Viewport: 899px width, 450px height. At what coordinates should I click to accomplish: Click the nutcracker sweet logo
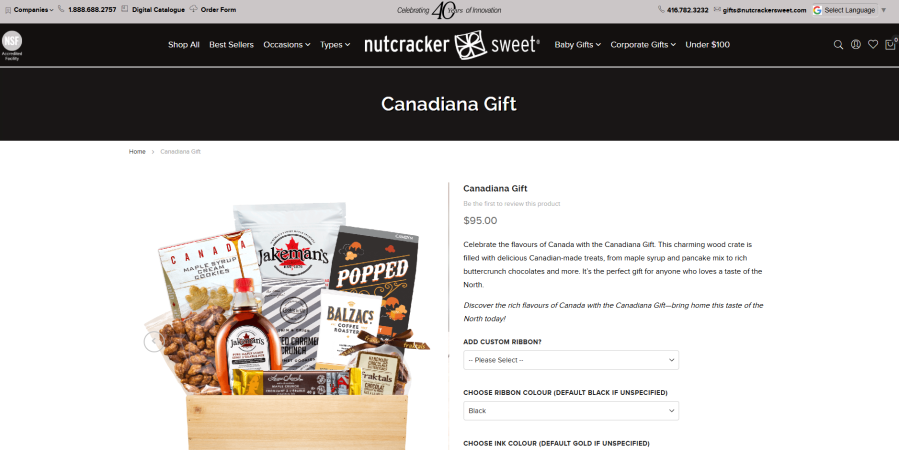452,45
